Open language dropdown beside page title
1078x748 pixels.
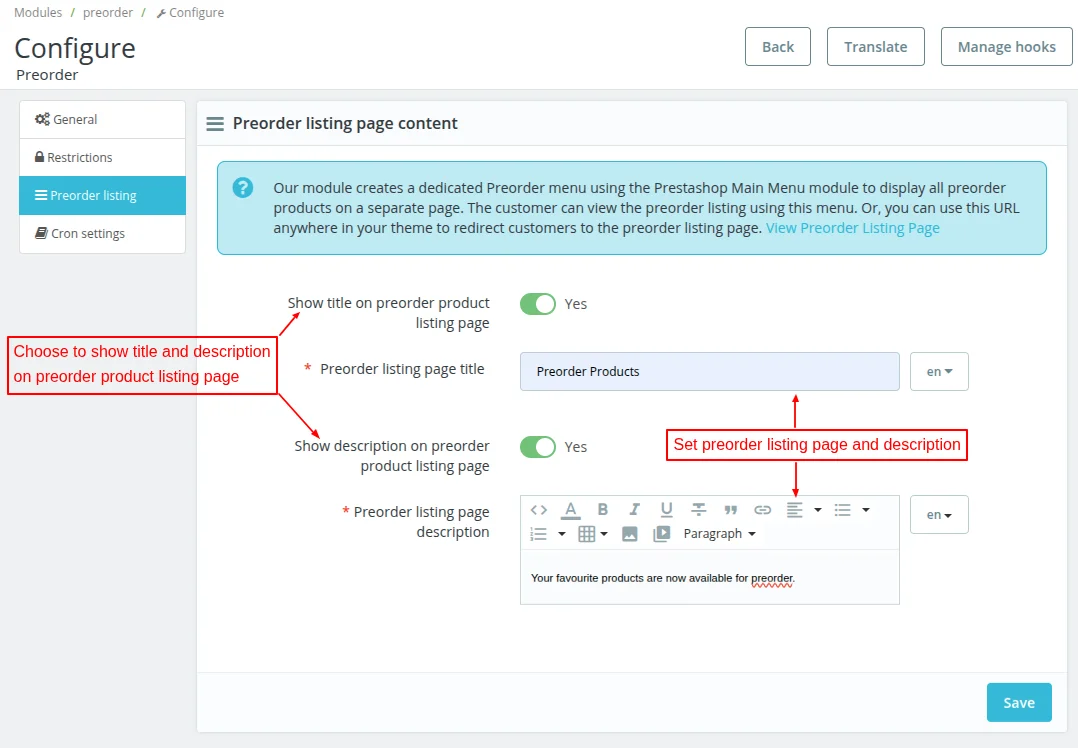939,371
